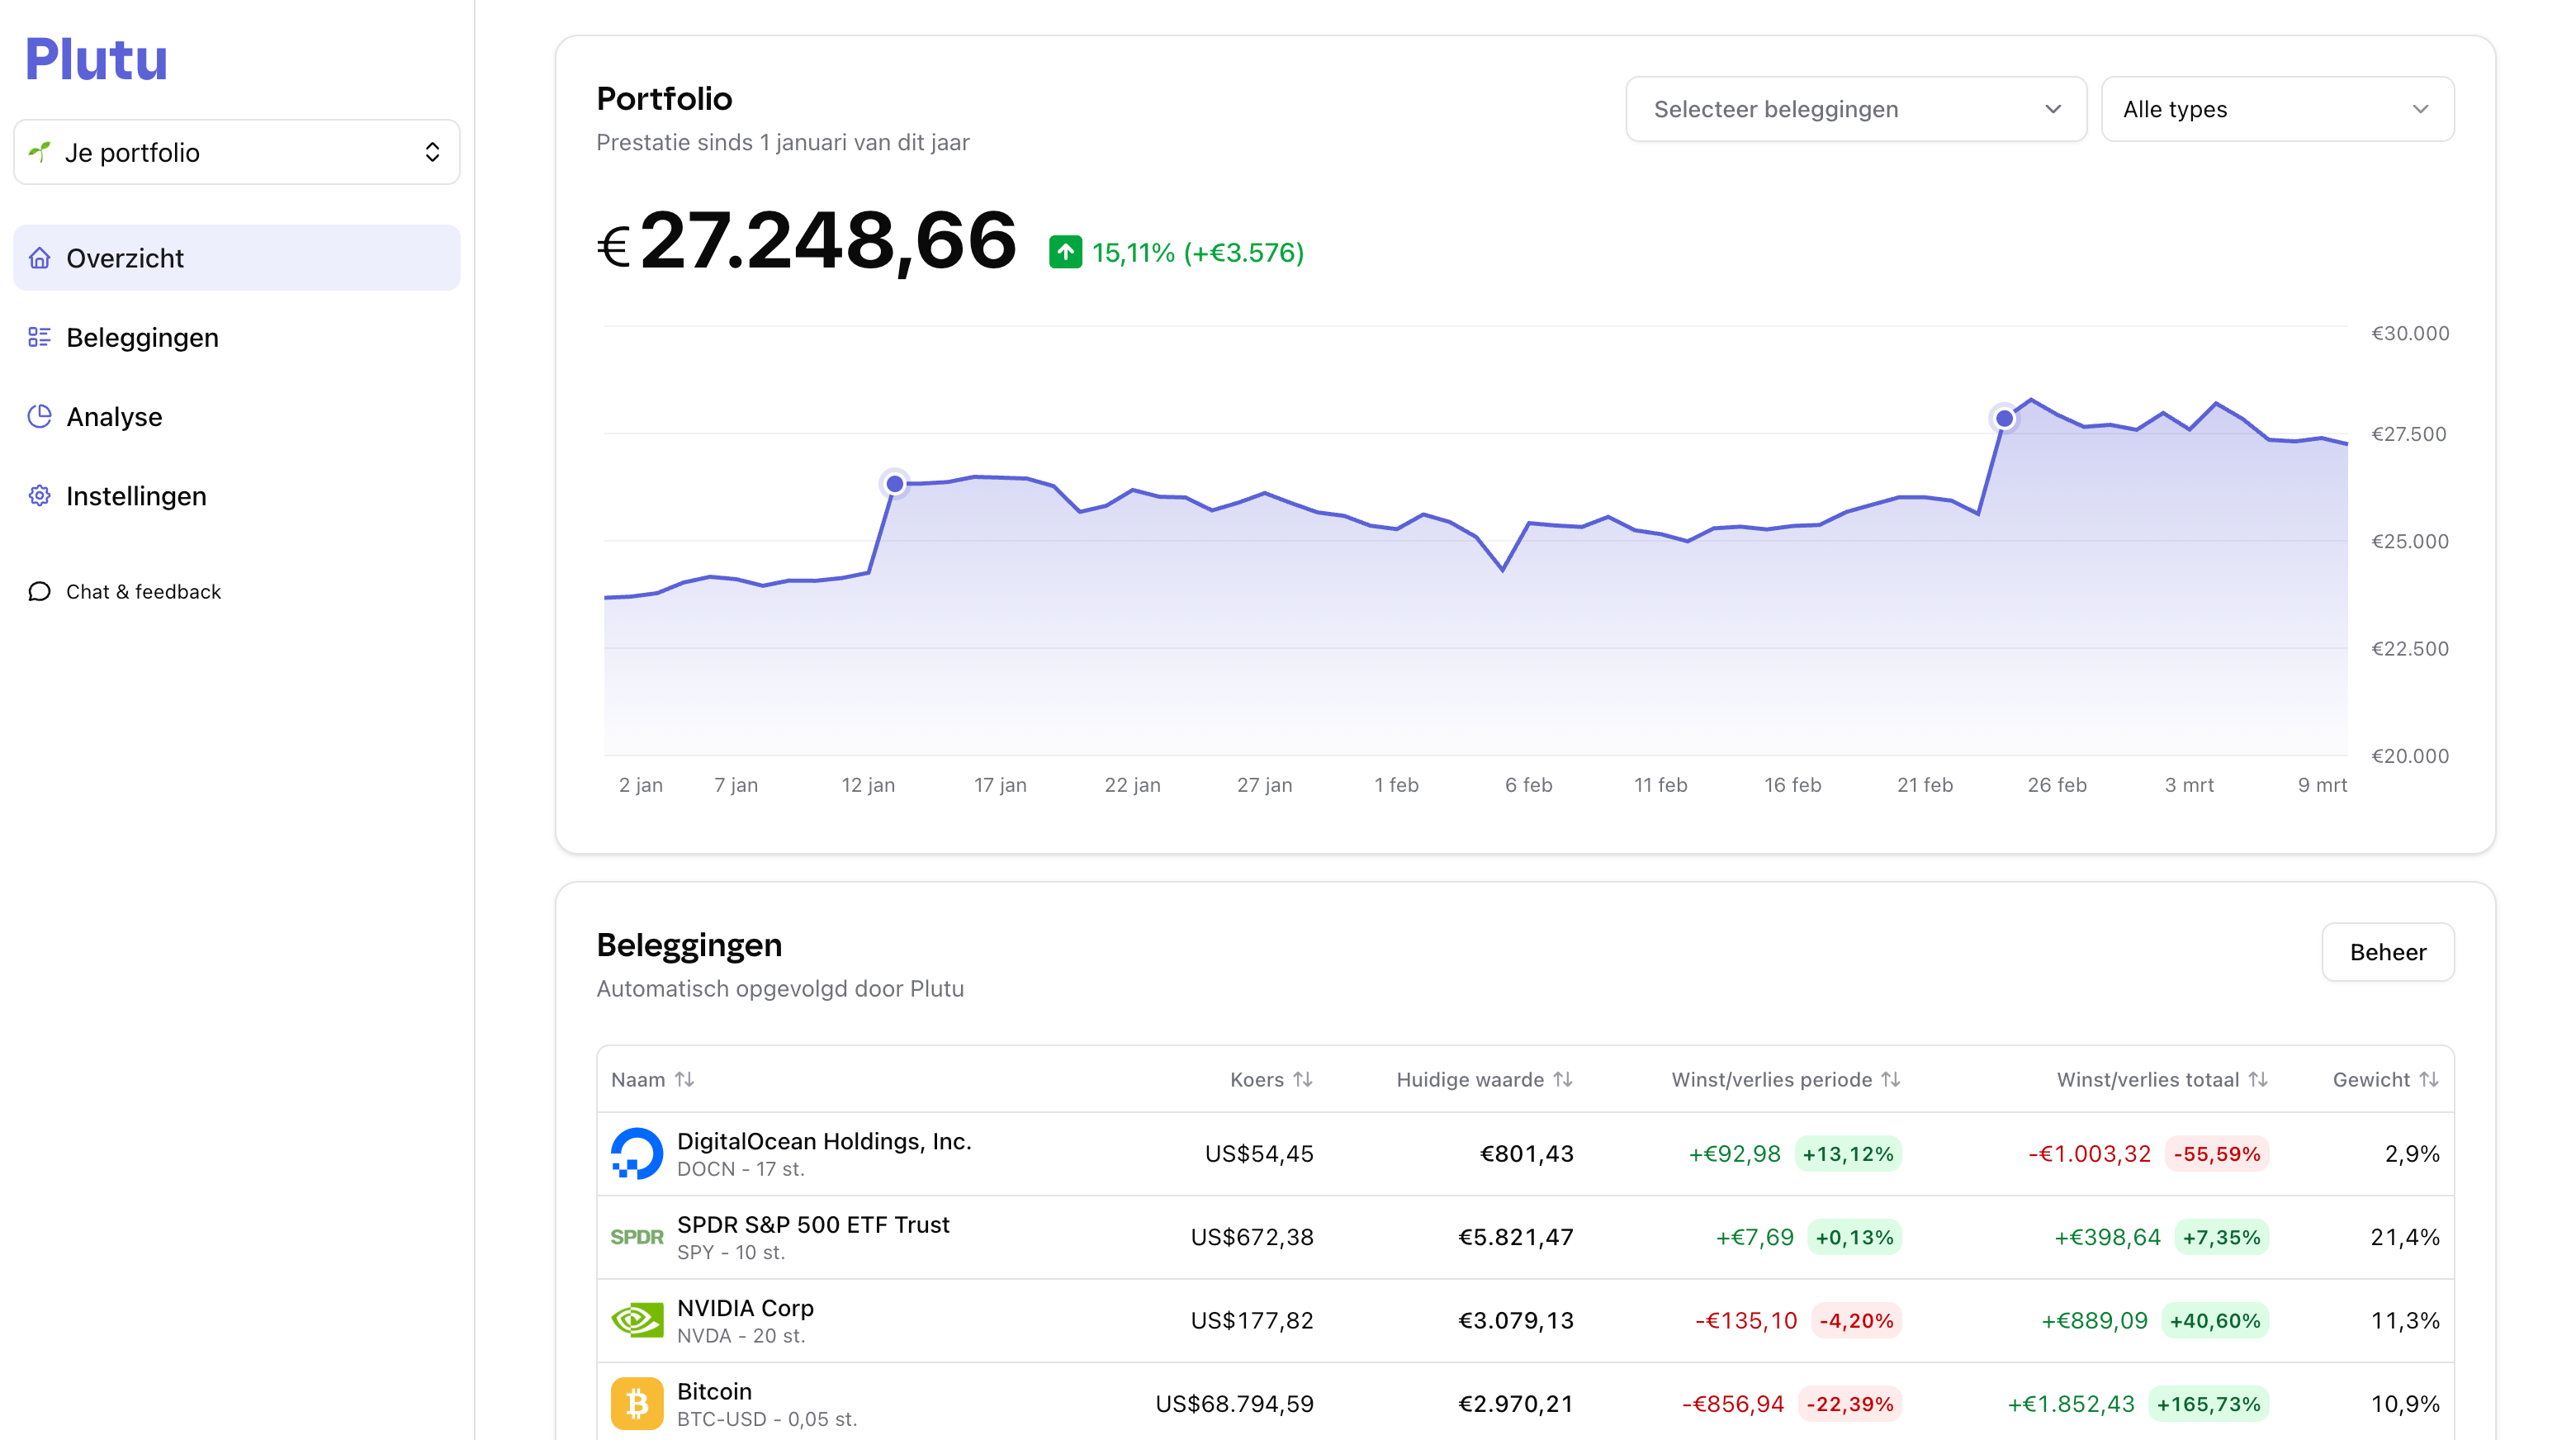Click the Beheer button
The image size is (2576, 1440).
pyautogui.click(x=2388, y=951)
